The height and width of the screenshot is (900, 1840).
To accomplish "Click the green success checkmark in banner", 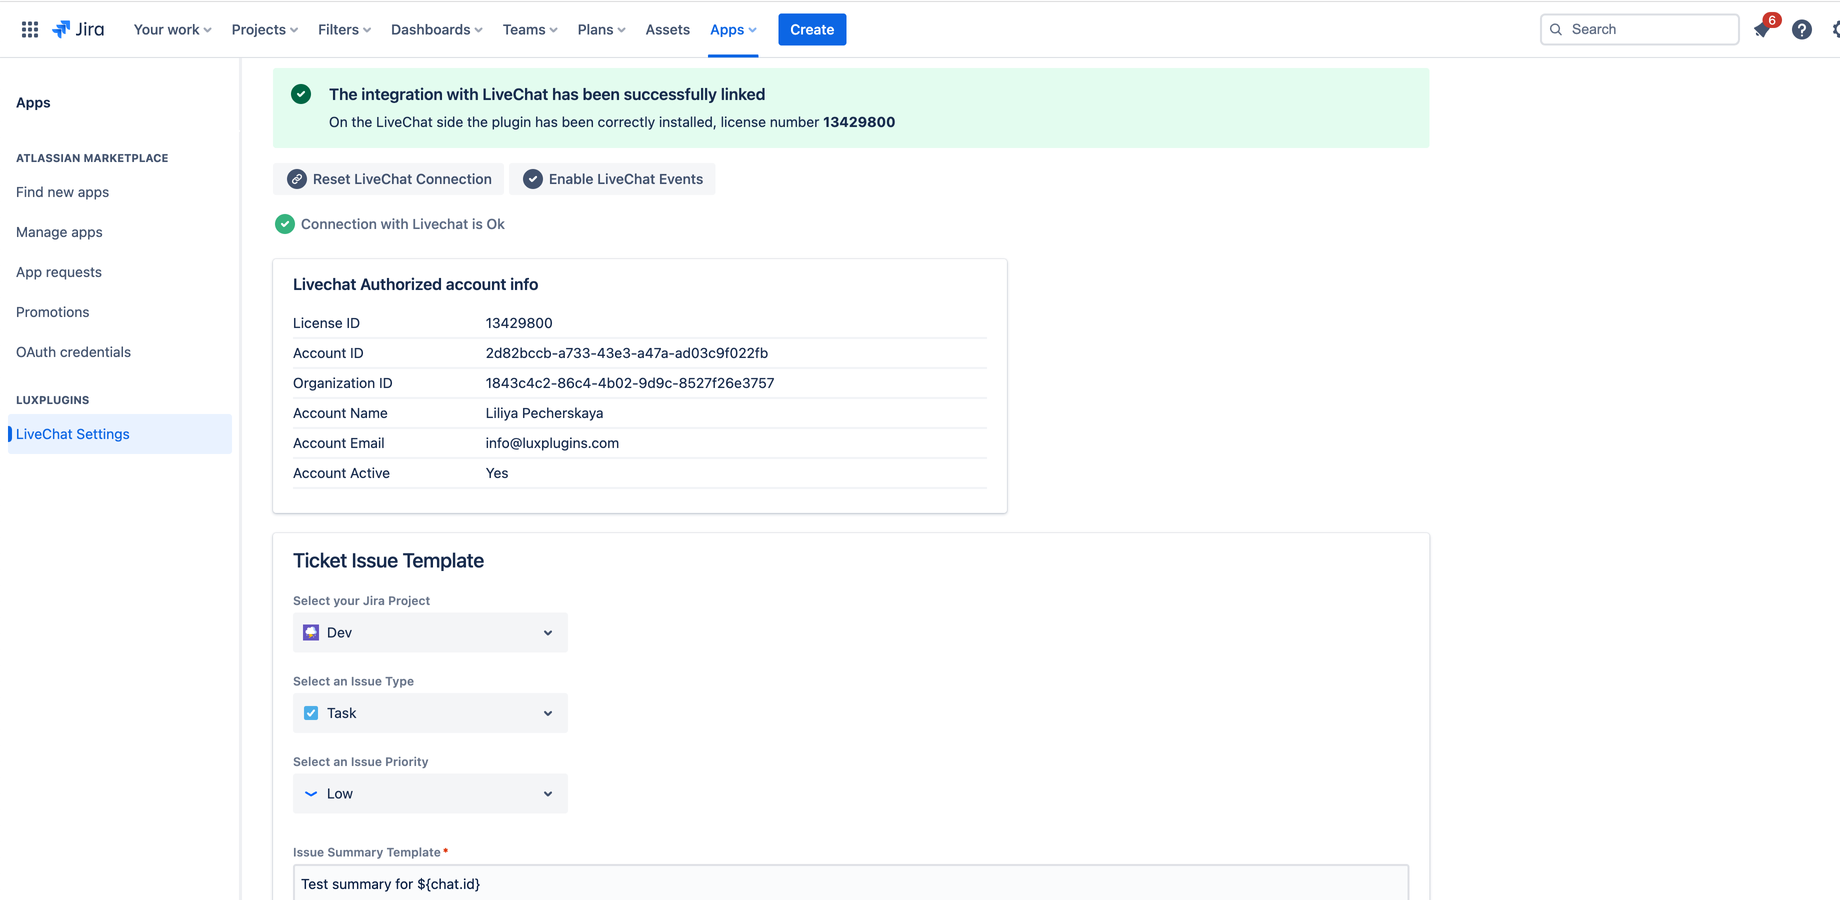I will coord(301,94).
